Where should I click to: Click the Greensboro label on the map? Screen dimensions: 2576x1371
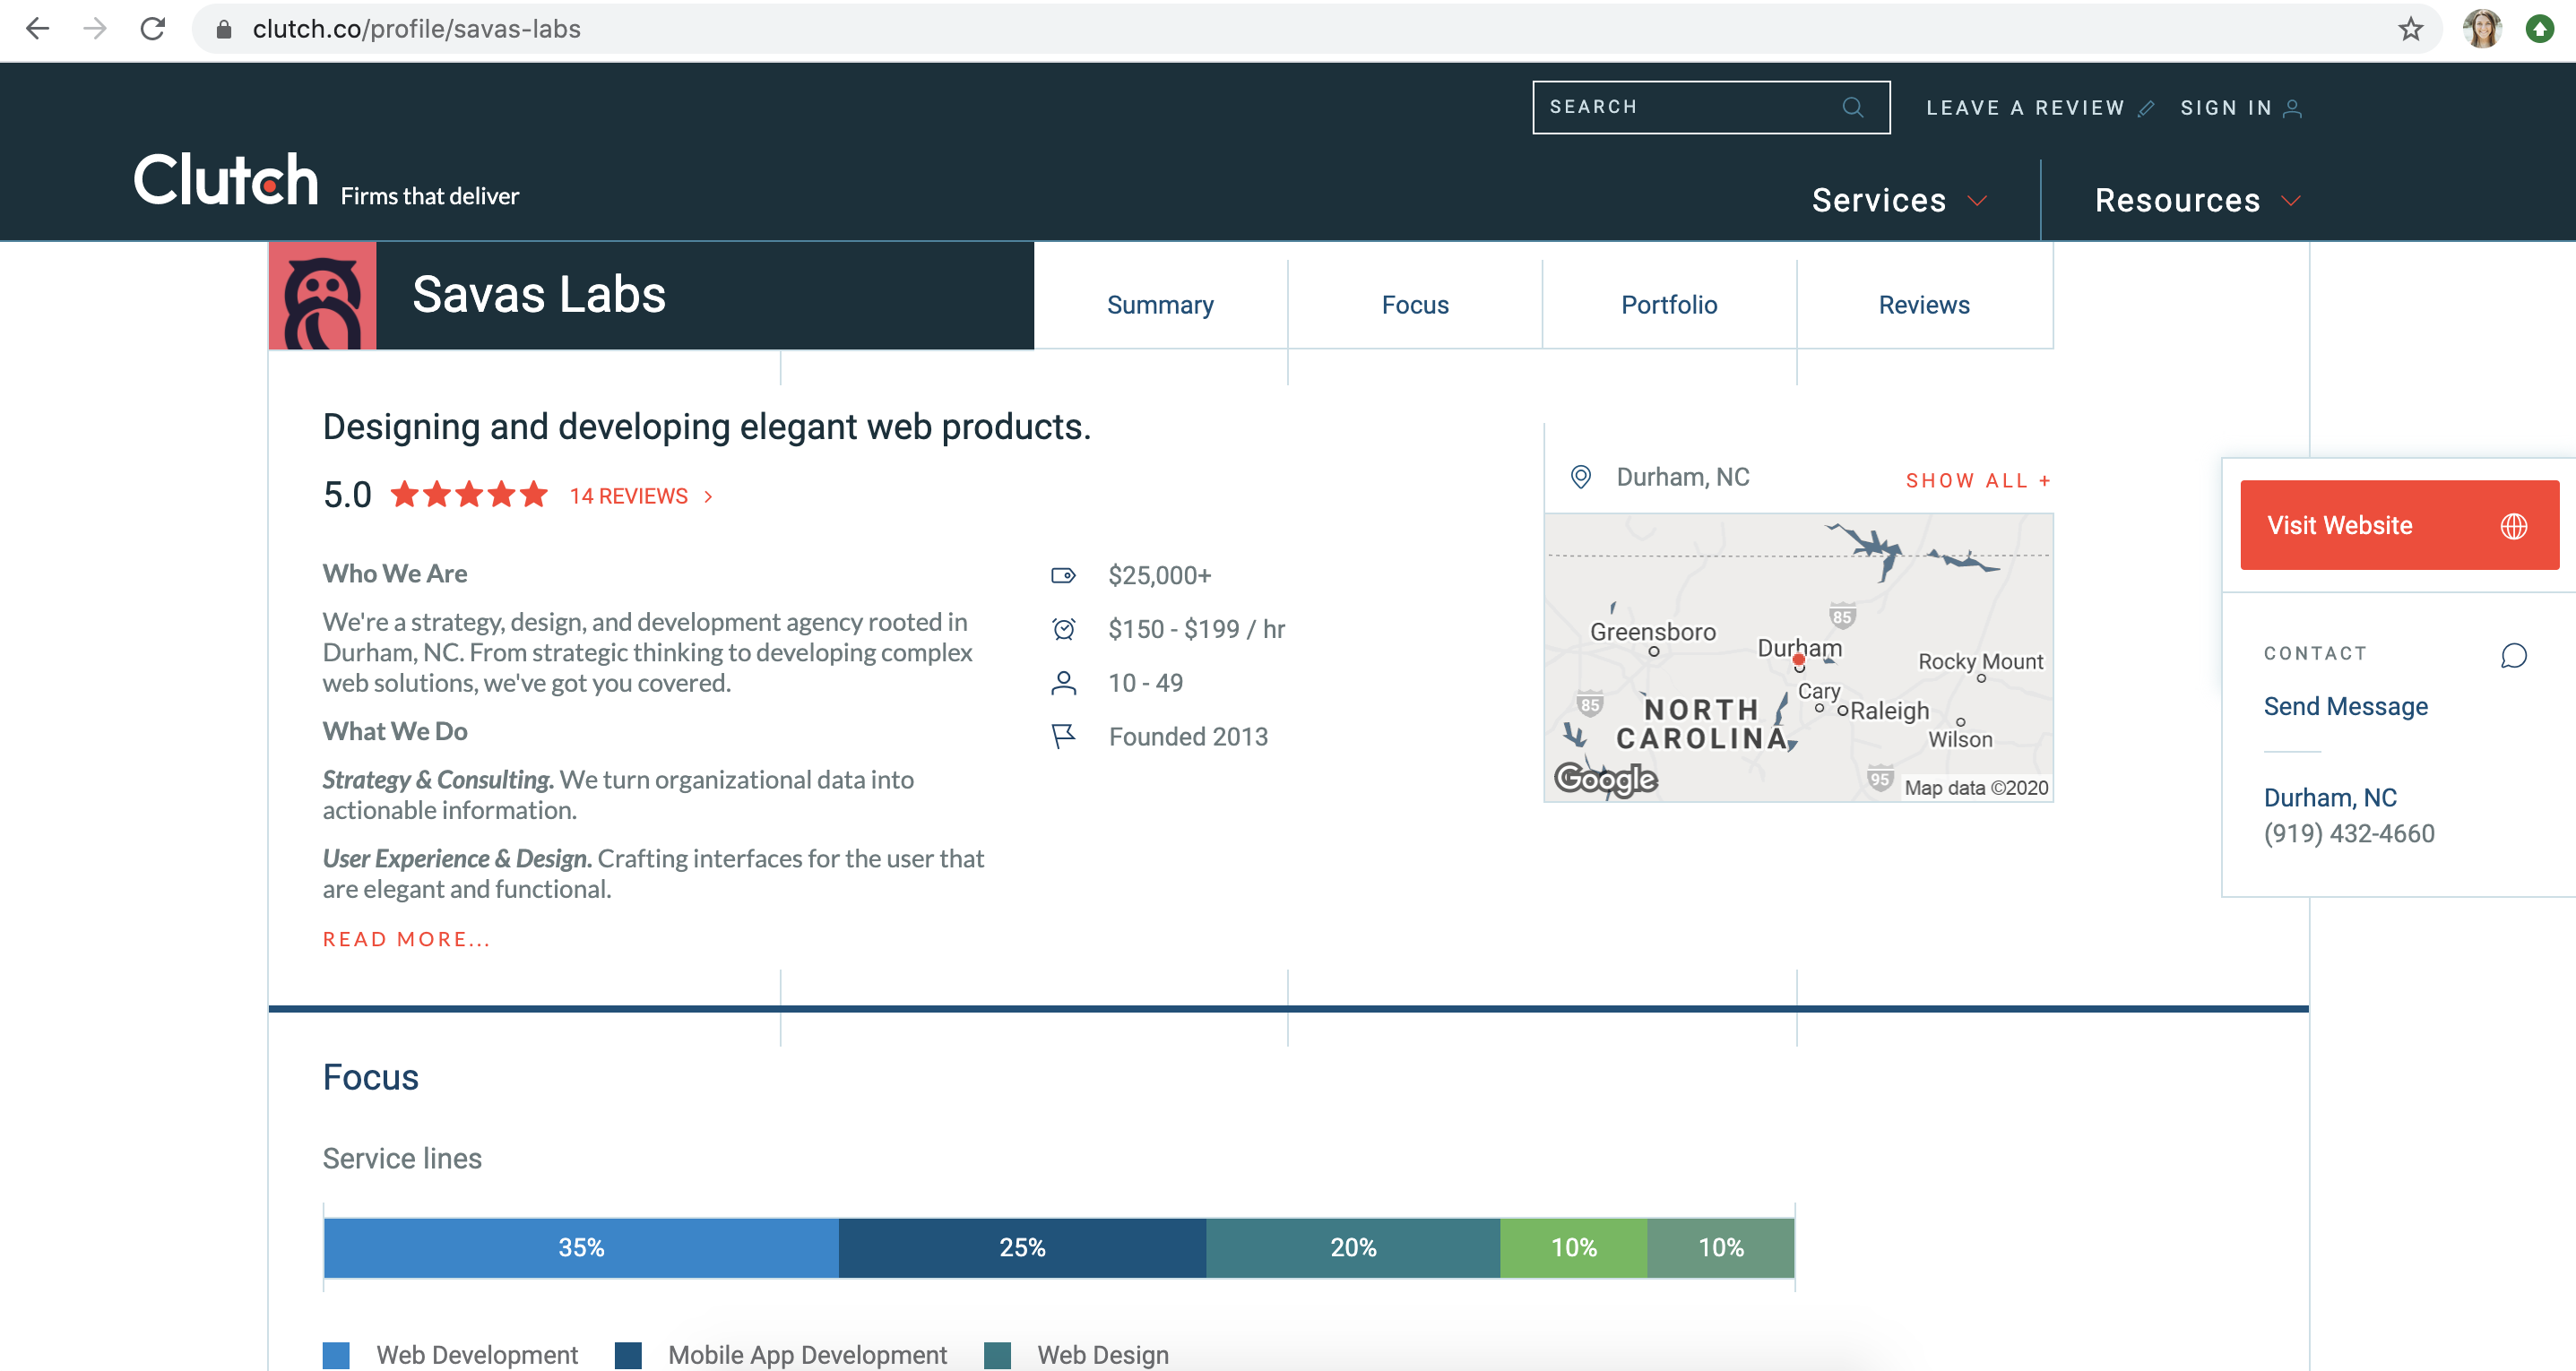(1653, 632)
